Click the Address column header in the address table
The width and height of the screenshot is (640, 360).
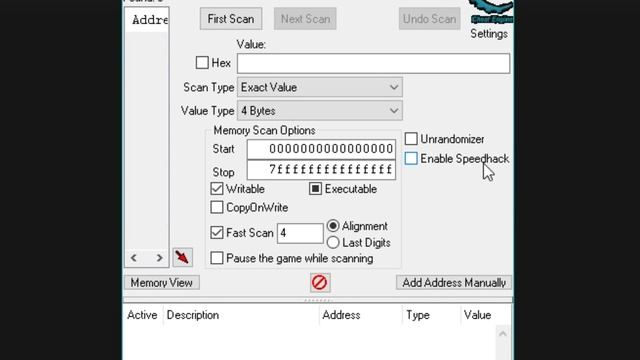(x=361, y=315)
